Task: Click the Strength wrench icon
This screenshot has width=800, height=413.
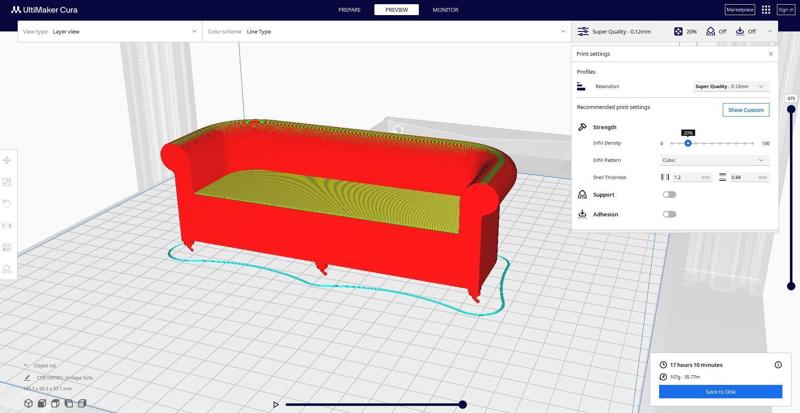Action: [x=582, y=127]
